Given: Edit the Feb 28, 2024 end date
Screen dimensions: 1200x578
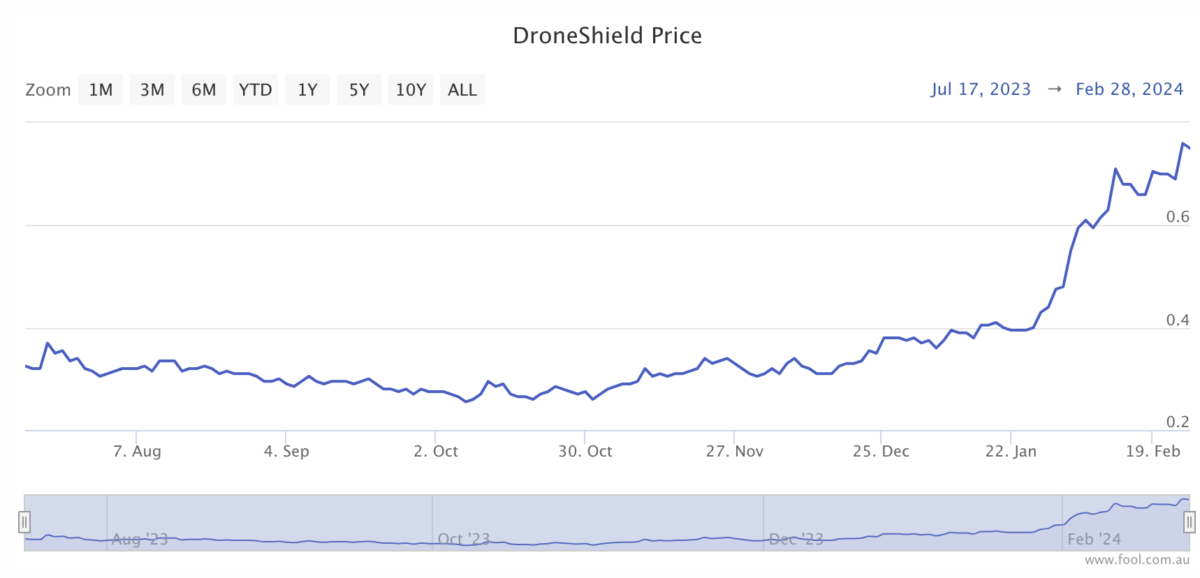Looking at the screenshot, I should (1126, 89).
